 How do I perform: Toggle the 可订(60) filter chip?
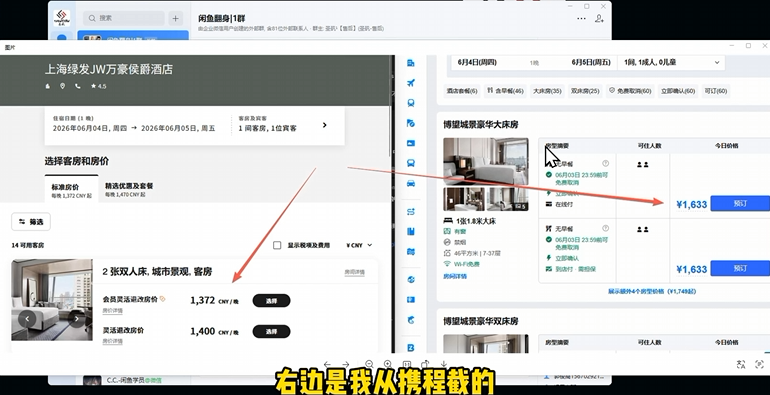point(715,91)
